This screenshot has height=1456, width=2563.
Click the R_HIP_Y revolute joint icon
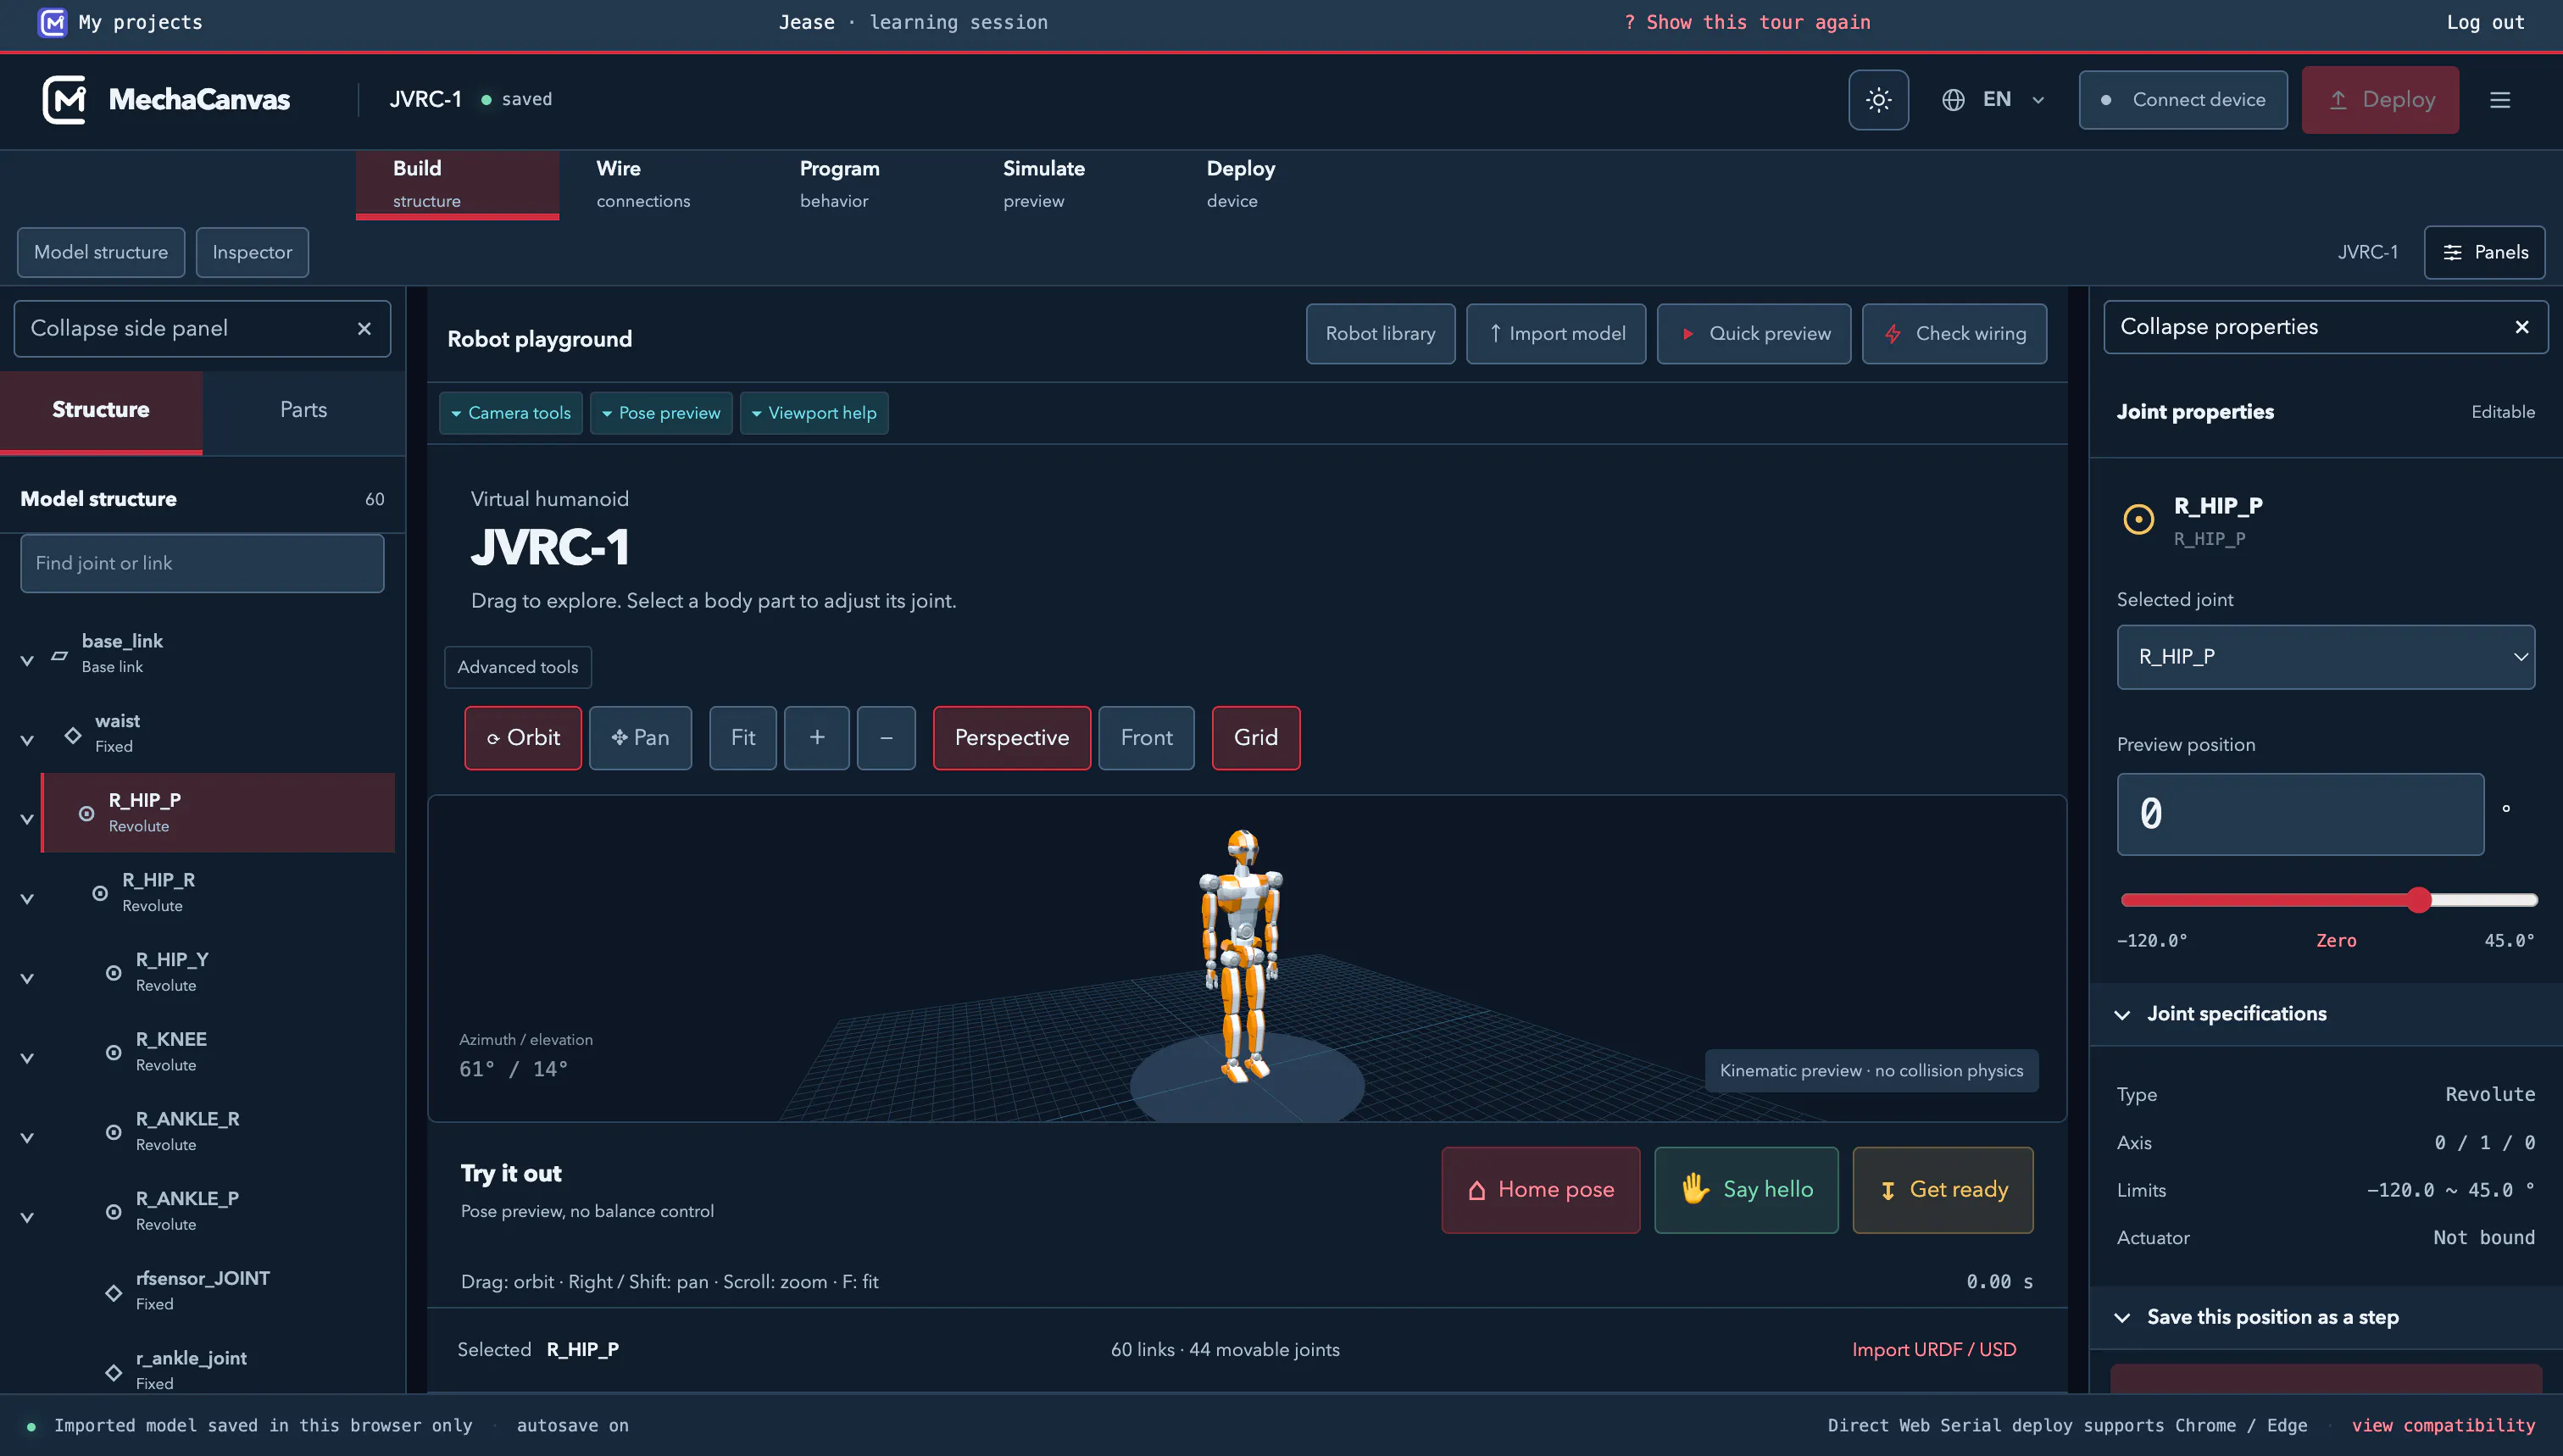click(x=114, y=973)
